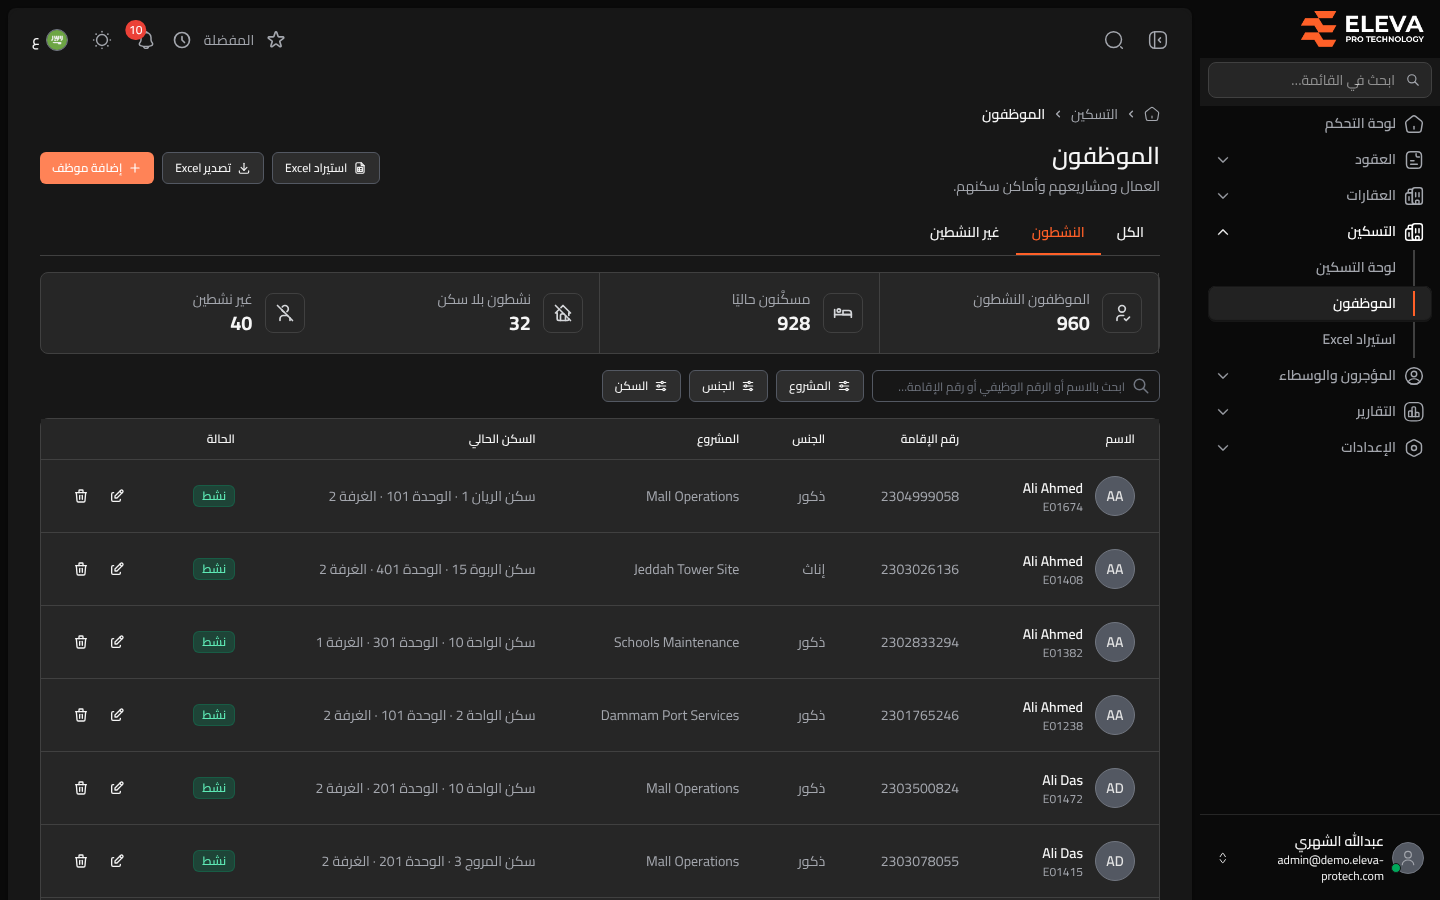The width and height of the screenshot is (1440, 900).
Task: Click تصدير Excel button
Action: click(x=213, y=168)
